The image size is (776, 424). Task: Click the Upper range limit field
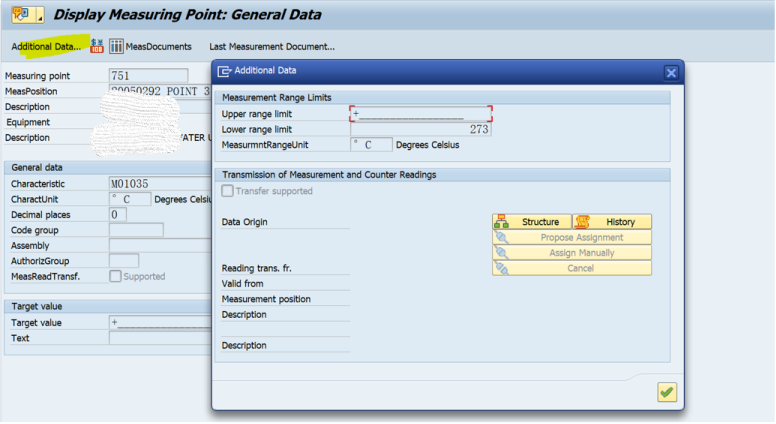coord(421,114)
